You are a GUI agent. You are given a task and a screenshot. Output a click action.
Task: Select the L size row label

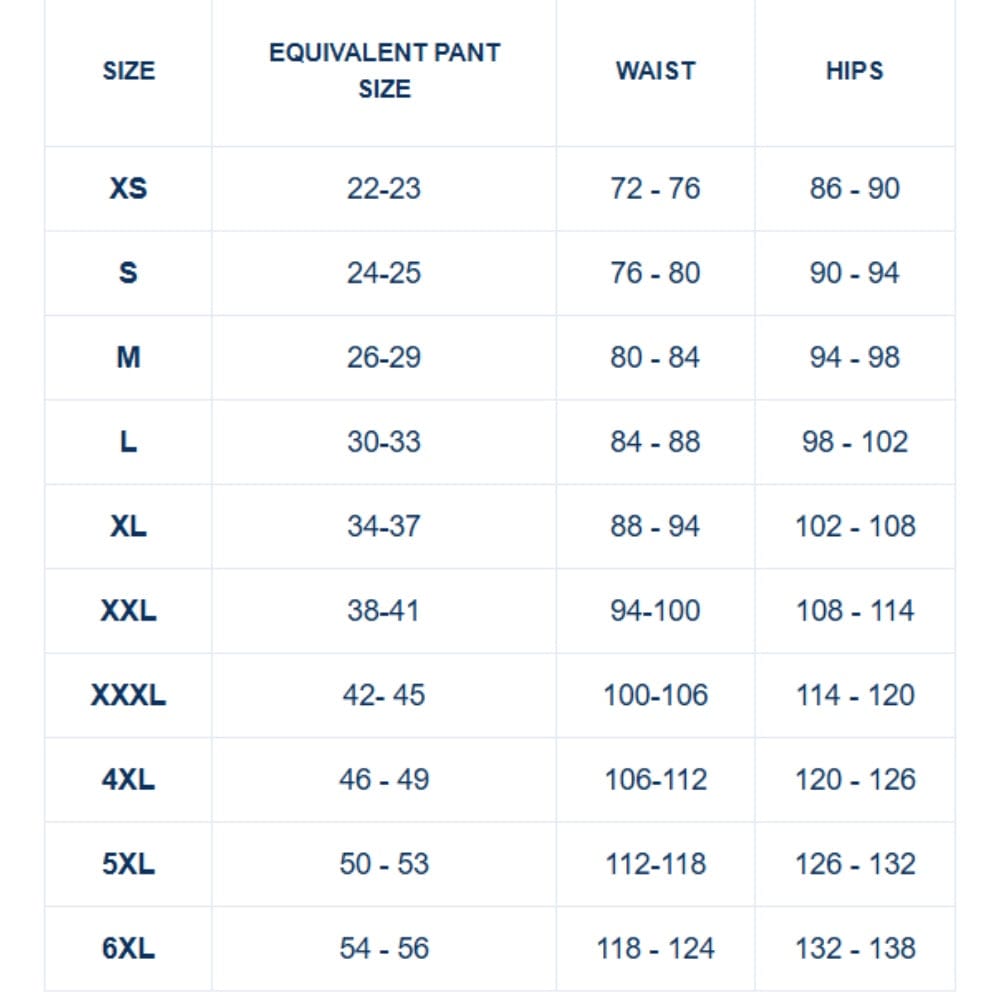[128, 442]
